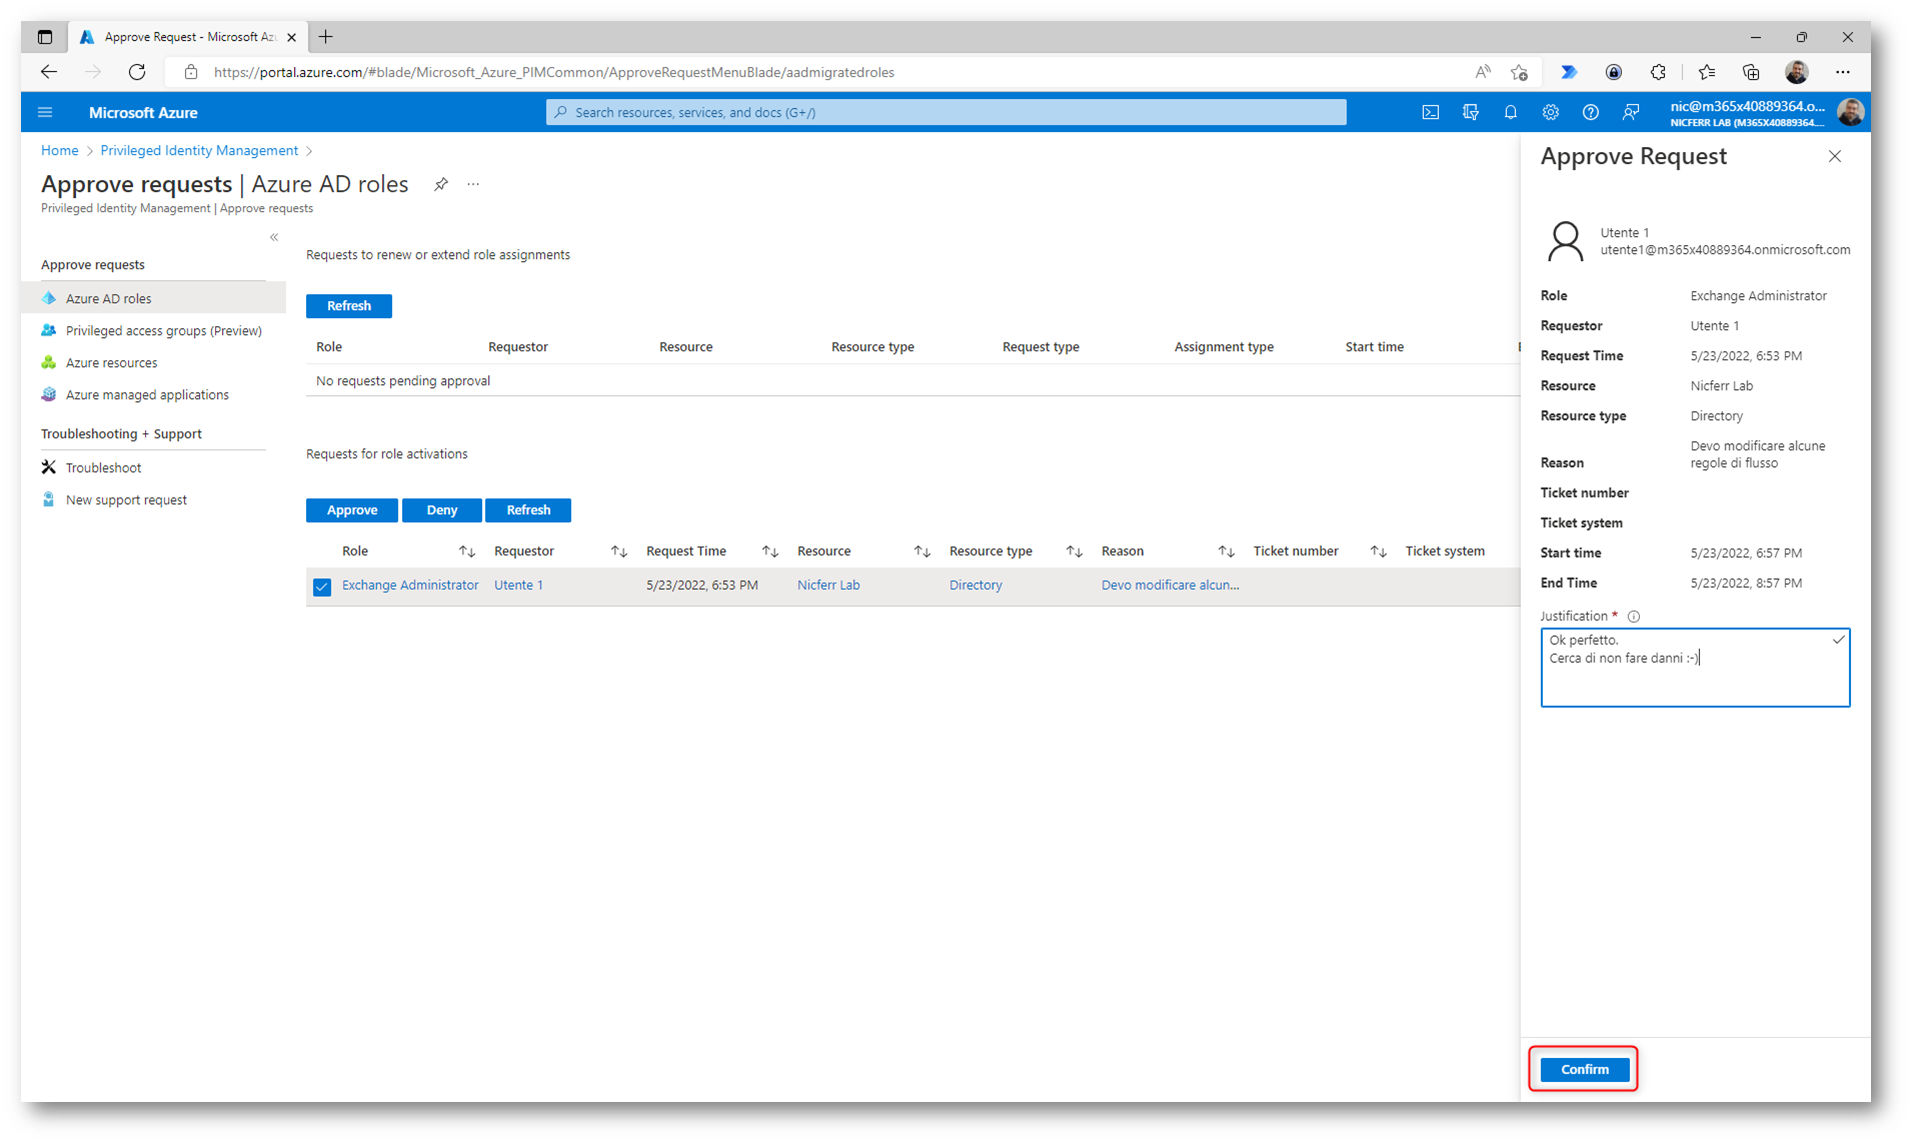Refresh the role activations requests list
The image size is (1913, 1144).
point(528,510)
